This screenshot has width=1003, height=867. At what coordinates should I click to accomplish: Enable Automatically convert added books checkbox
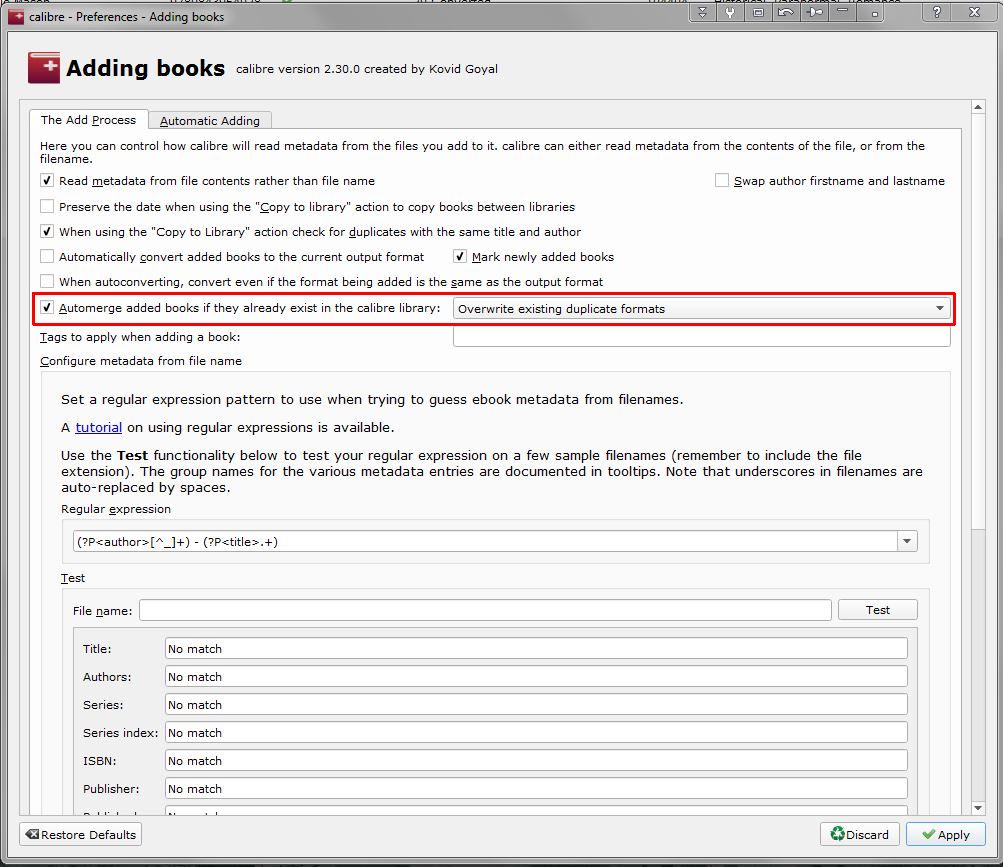pyautogui.click(x=47, y=257)
